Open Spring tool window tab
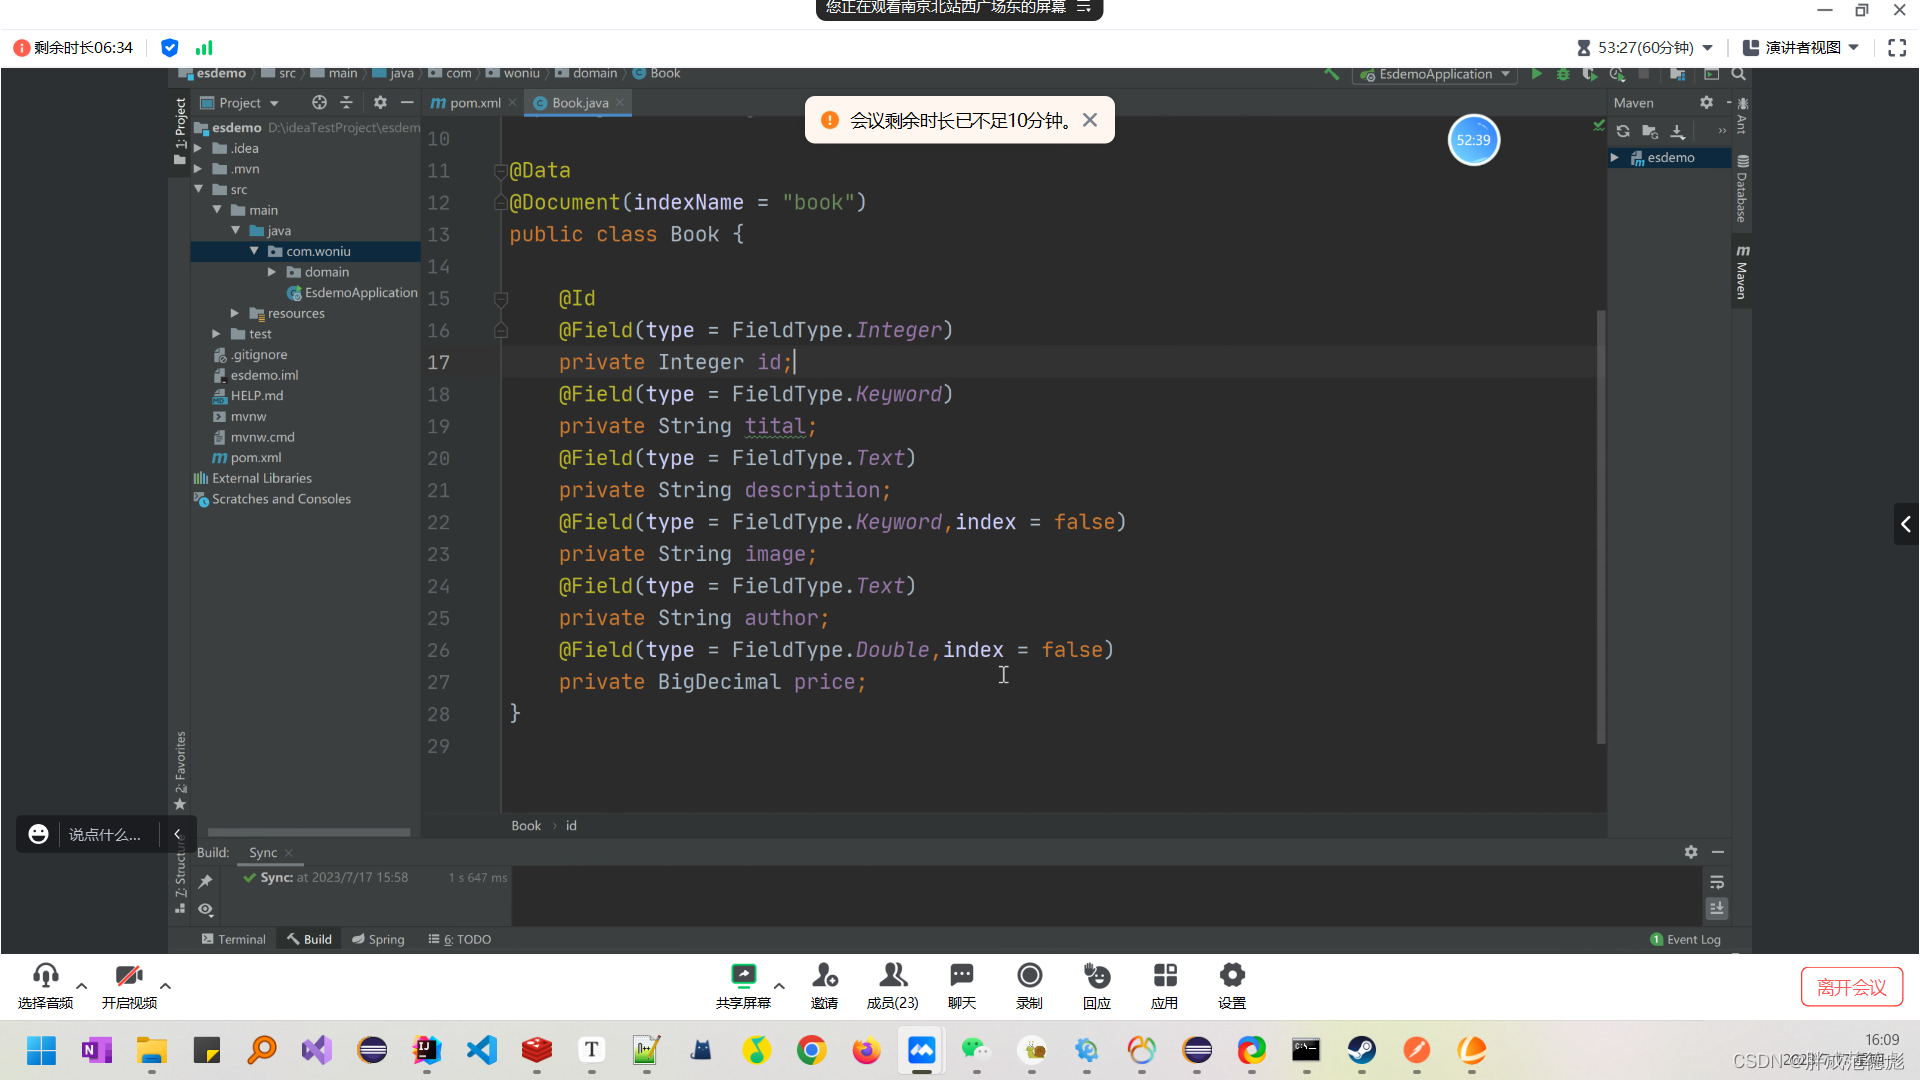1920x1080 pixels. point(378,939)
